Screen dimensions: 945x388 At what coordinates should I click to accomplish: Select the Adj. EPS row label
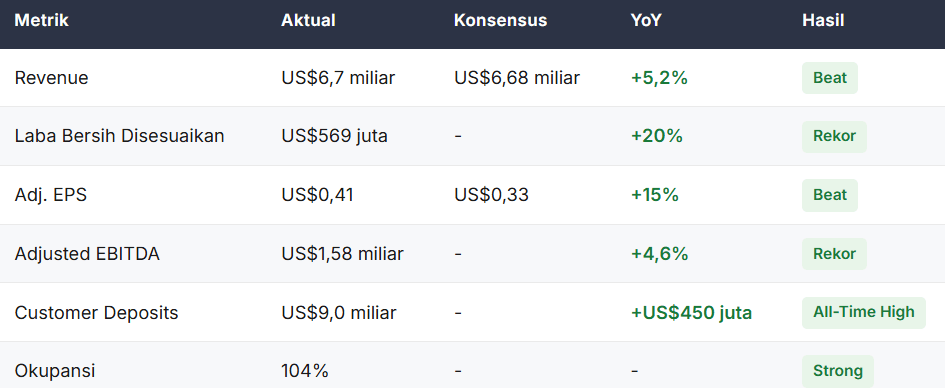pyautogui.click(x=51, y=195)
